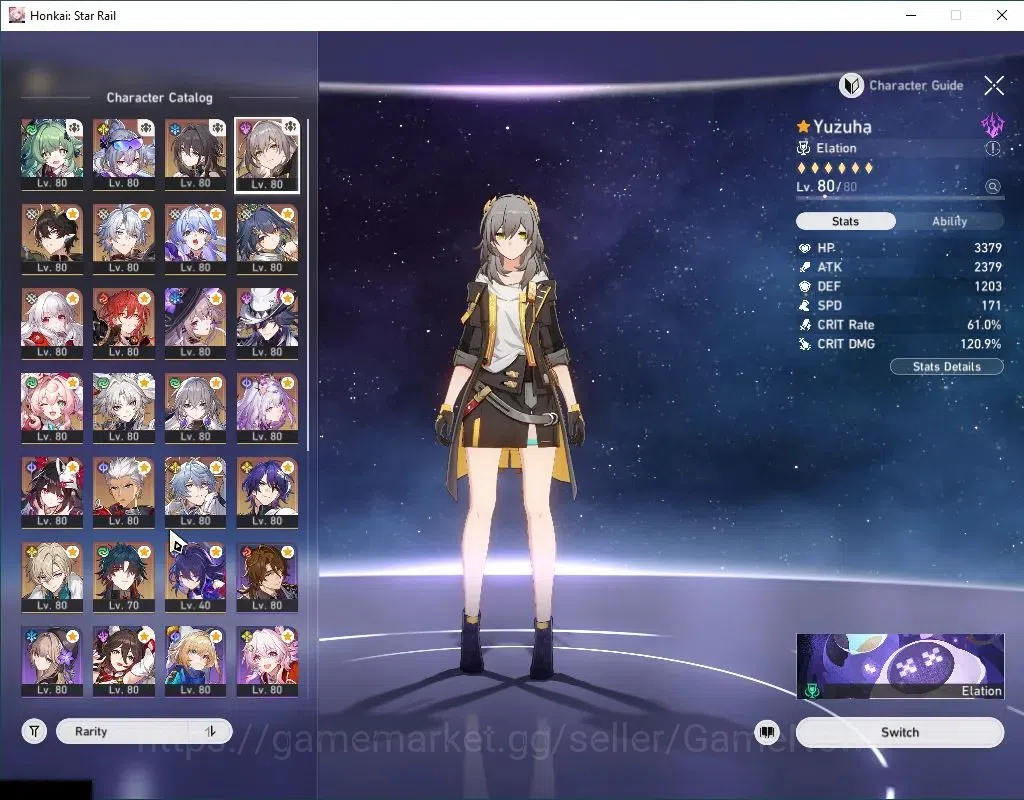The width and height of the screenshot is (1024, 800).
Task: Select the witch-hat character portrait
Action: click(x=195, y=323)
